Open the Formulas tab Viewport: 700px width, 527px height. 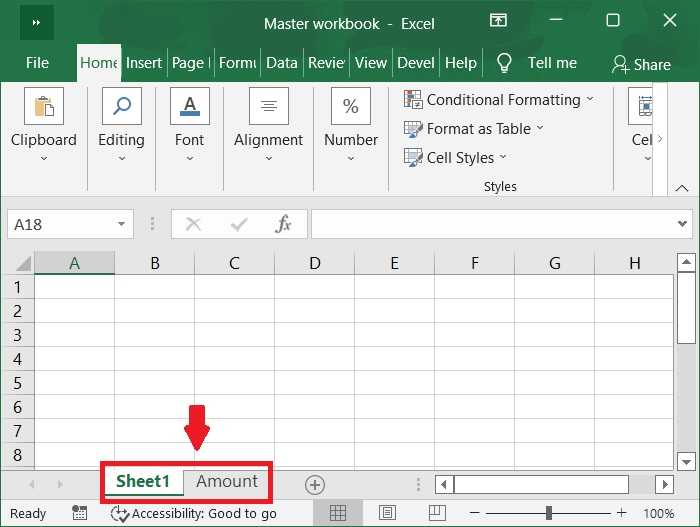238,63
